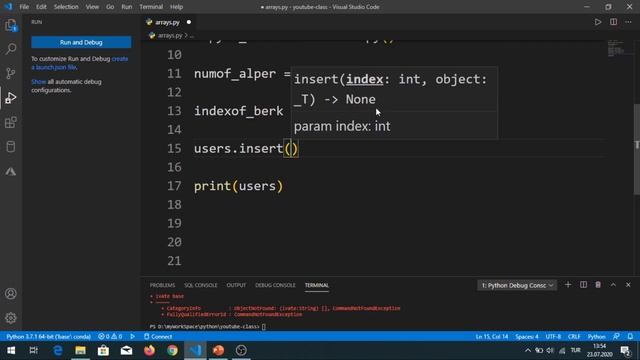Open the Extensions view

(x=11, y=122)
